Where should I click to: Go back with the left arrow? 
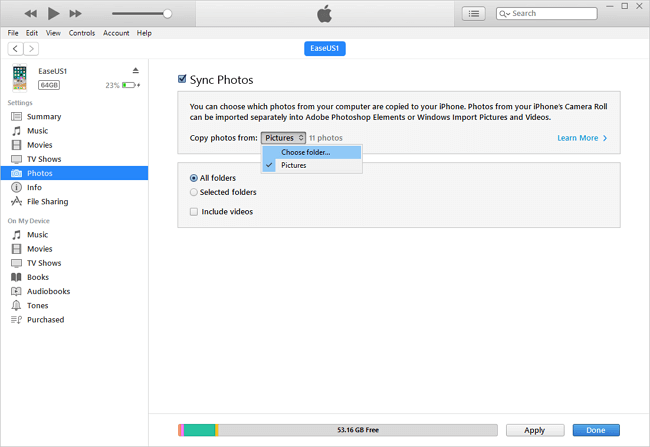(16, 48)
